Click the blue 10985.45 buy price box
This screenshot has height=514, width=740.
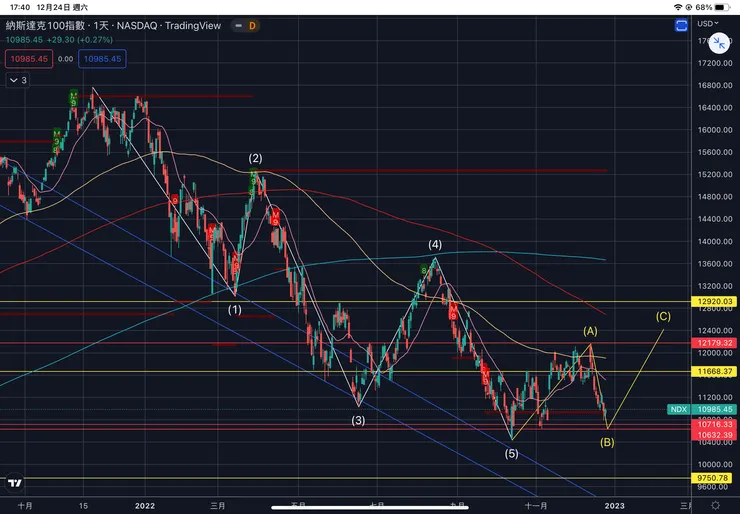(102, 59)
